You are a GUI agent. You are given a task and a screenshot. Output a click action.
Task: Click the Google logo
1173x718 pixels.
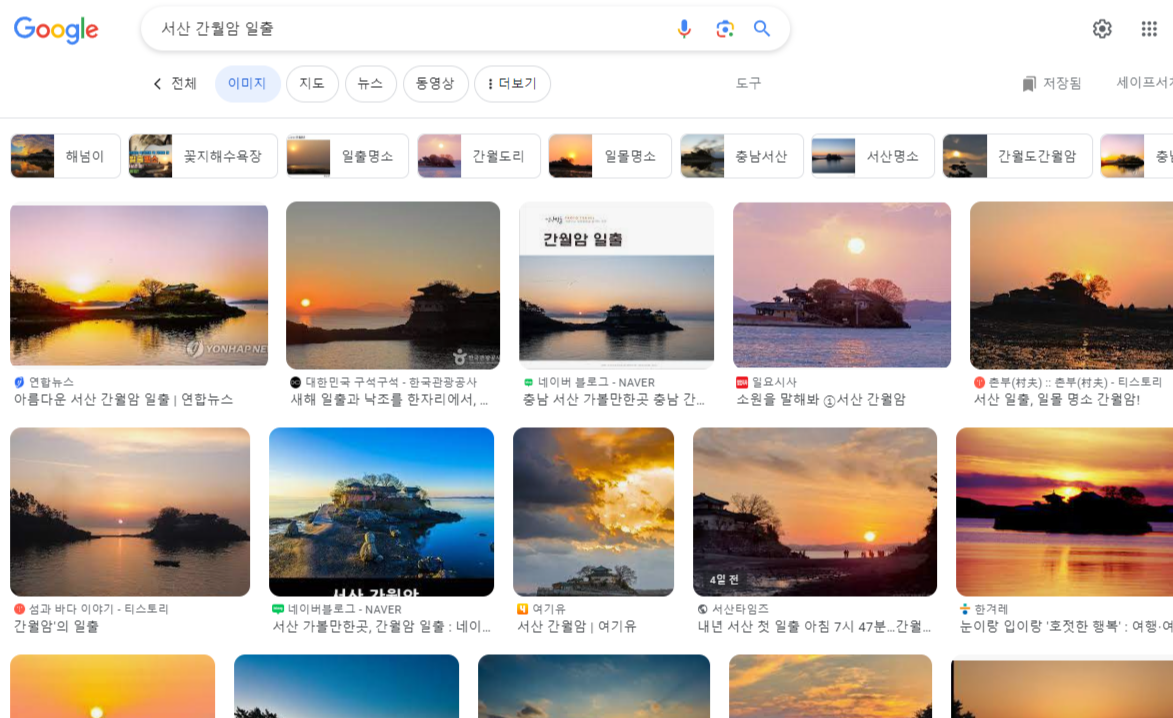point(56,29)
